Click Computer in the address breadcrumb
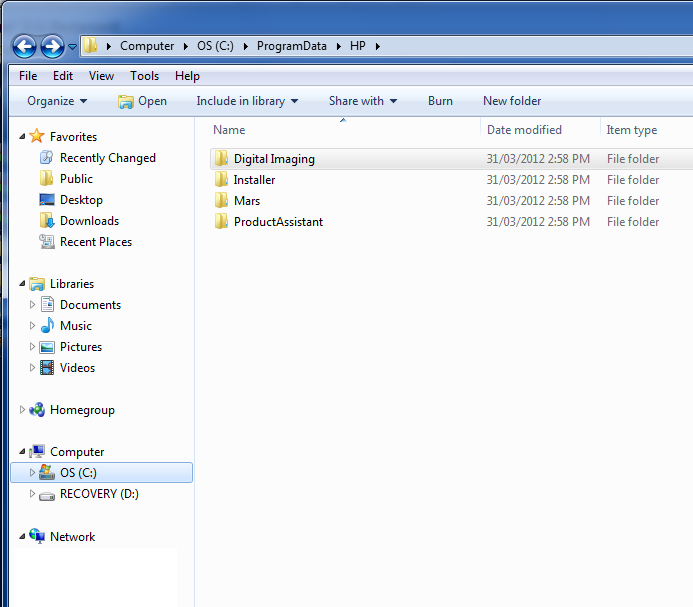This screenshot has height=607, width=693. pos(147,46)
